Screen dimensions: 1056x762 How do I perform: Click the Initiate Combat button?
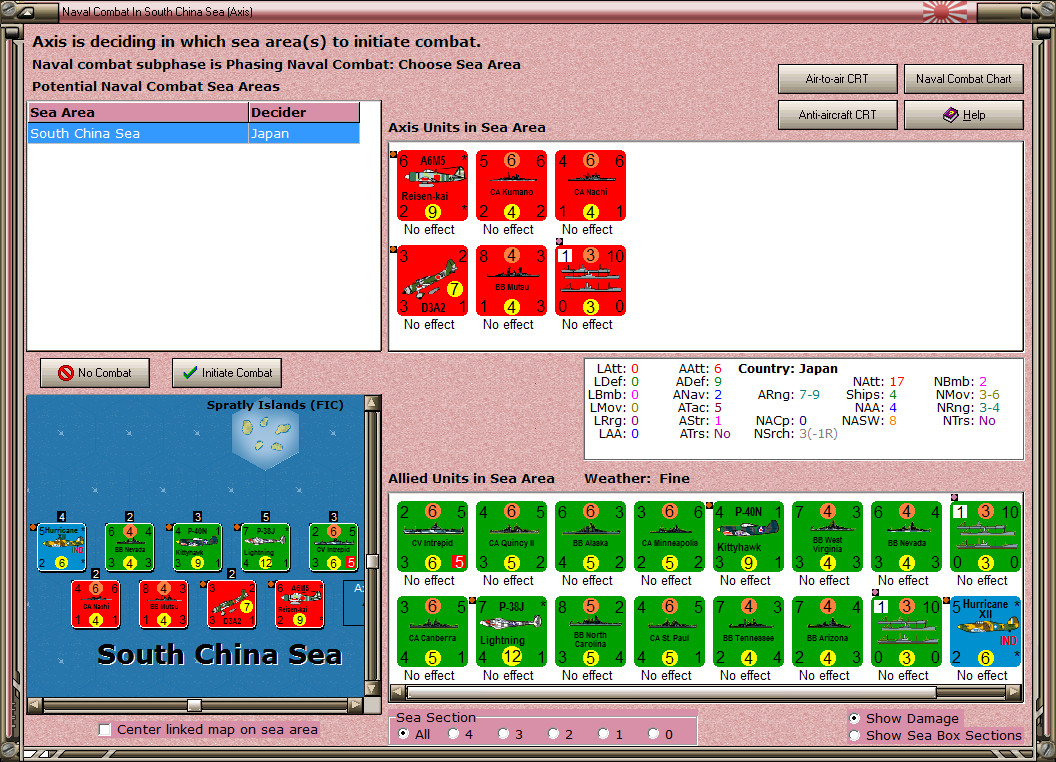pyautogui.click(x=227, y=373)
